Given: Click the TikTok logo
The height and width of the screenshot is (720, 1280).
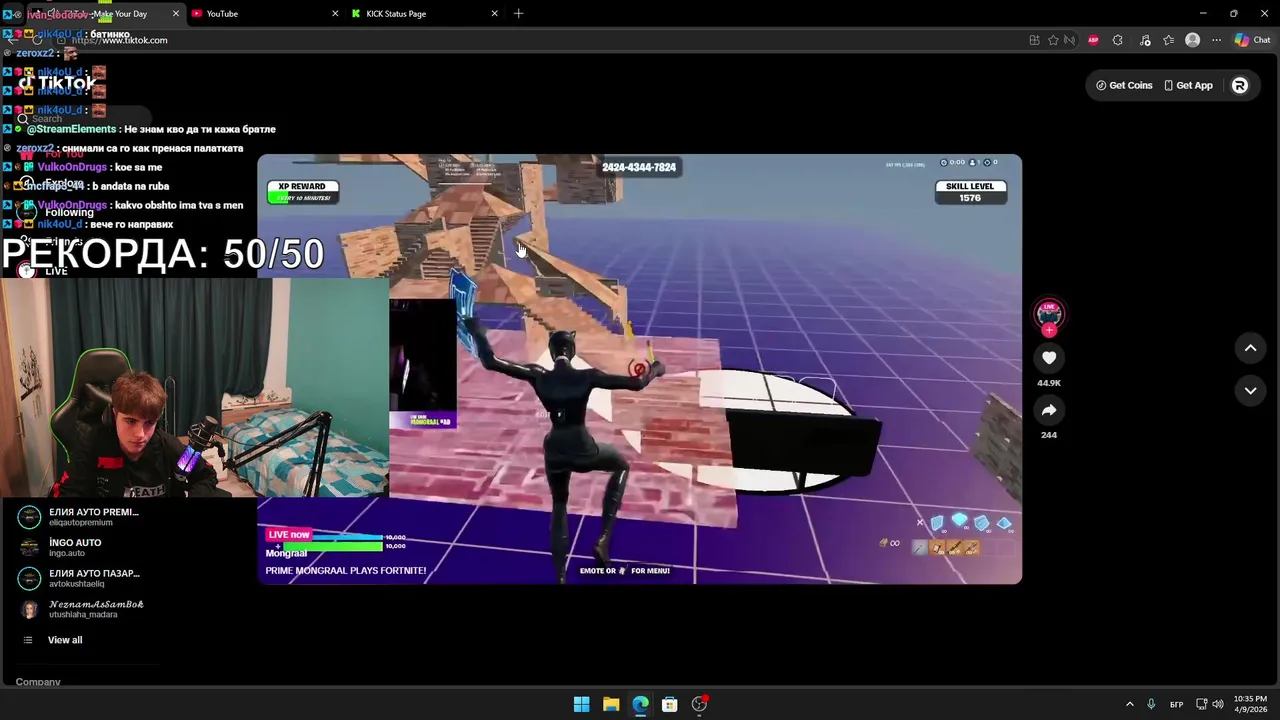Looking at the screenshot, I should tap(58, 84).
